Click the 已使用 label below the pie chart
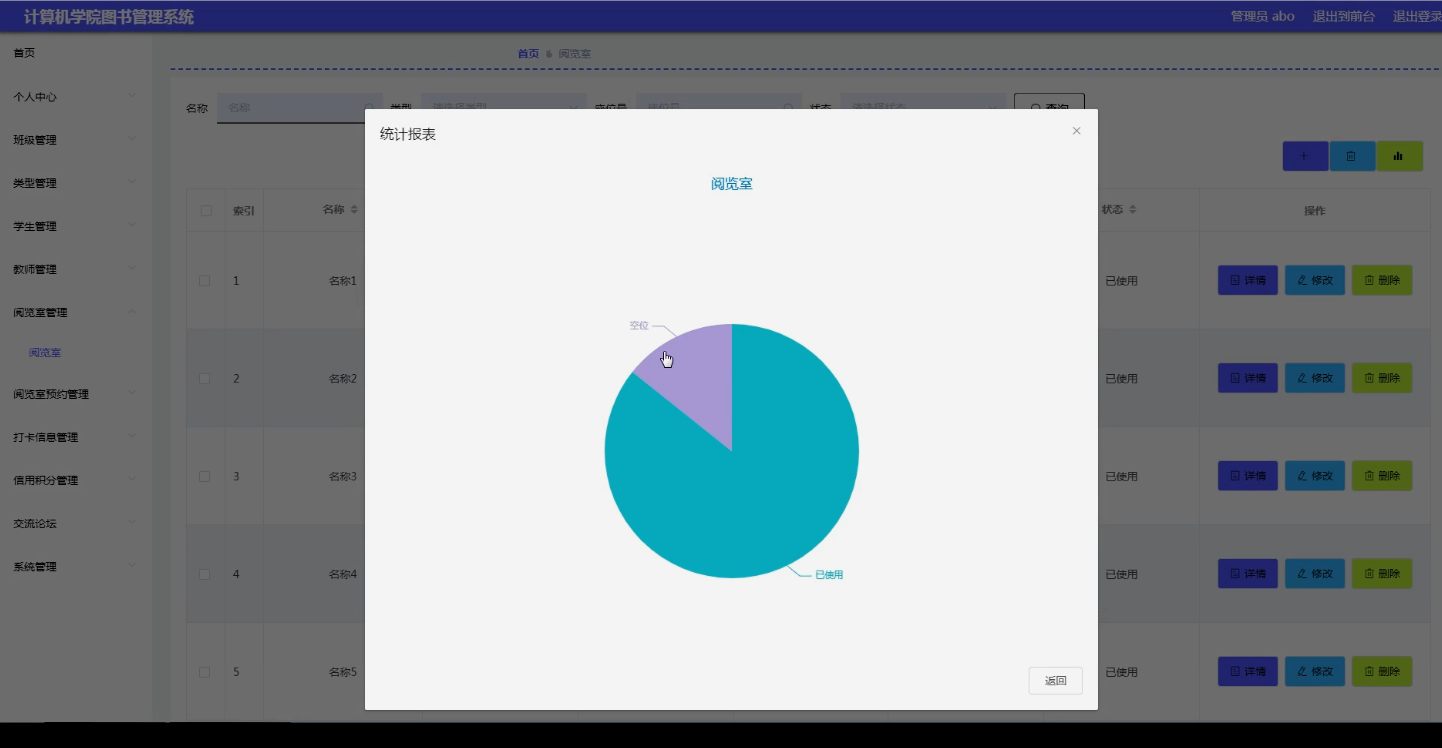Image resolution: width=1442 pixels, height=748 pixels. (829, 575)
